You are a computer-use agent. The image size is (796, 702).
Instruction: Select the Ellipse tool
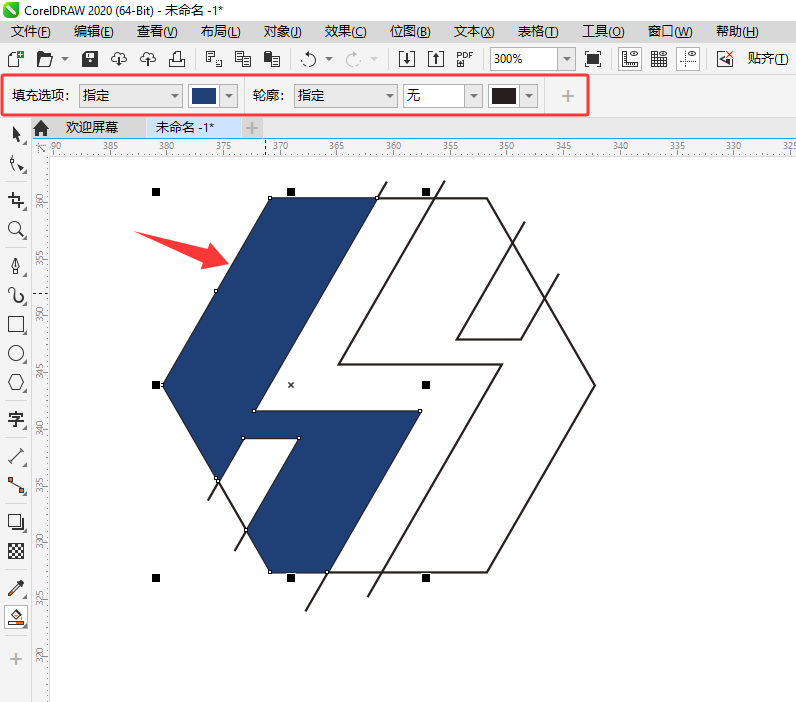tap(17, 353)
